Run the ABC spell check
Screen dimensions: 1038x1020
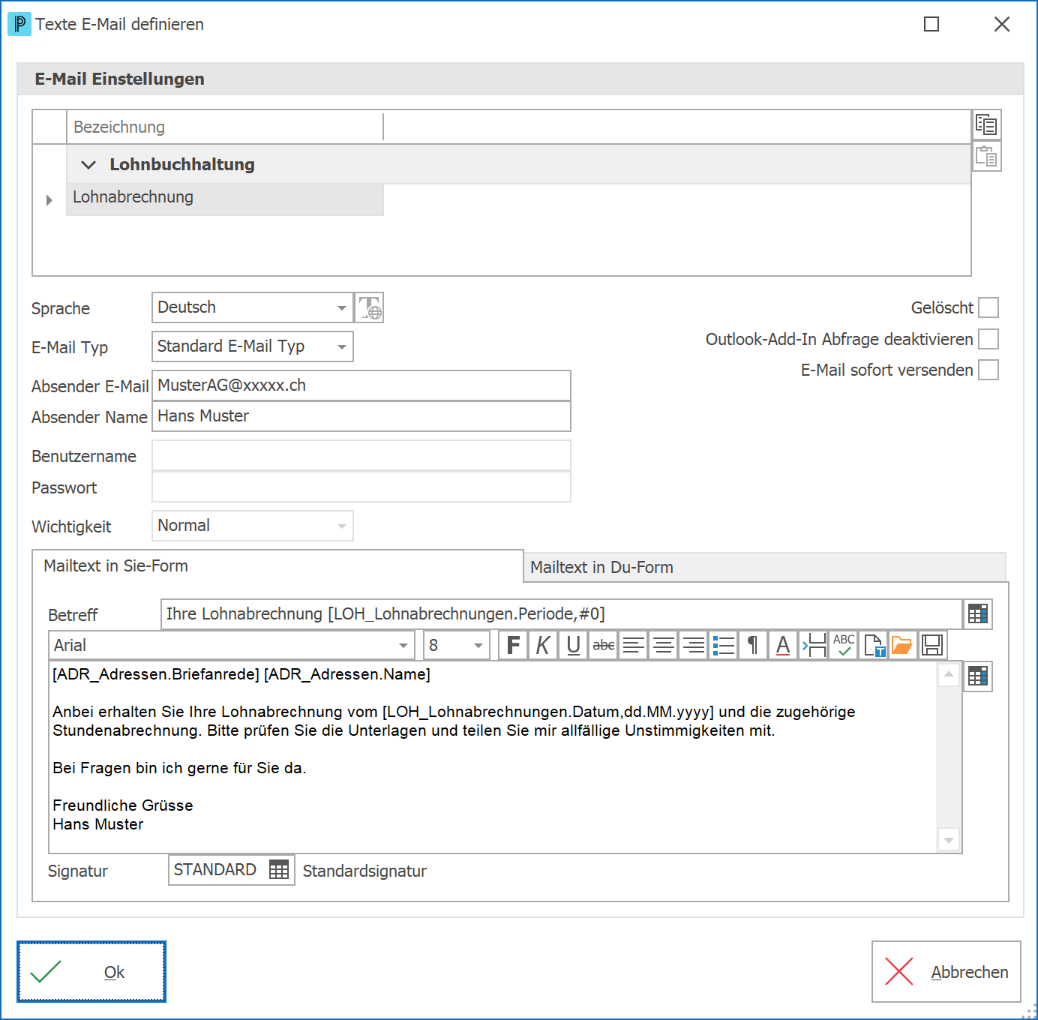(843, 645)
